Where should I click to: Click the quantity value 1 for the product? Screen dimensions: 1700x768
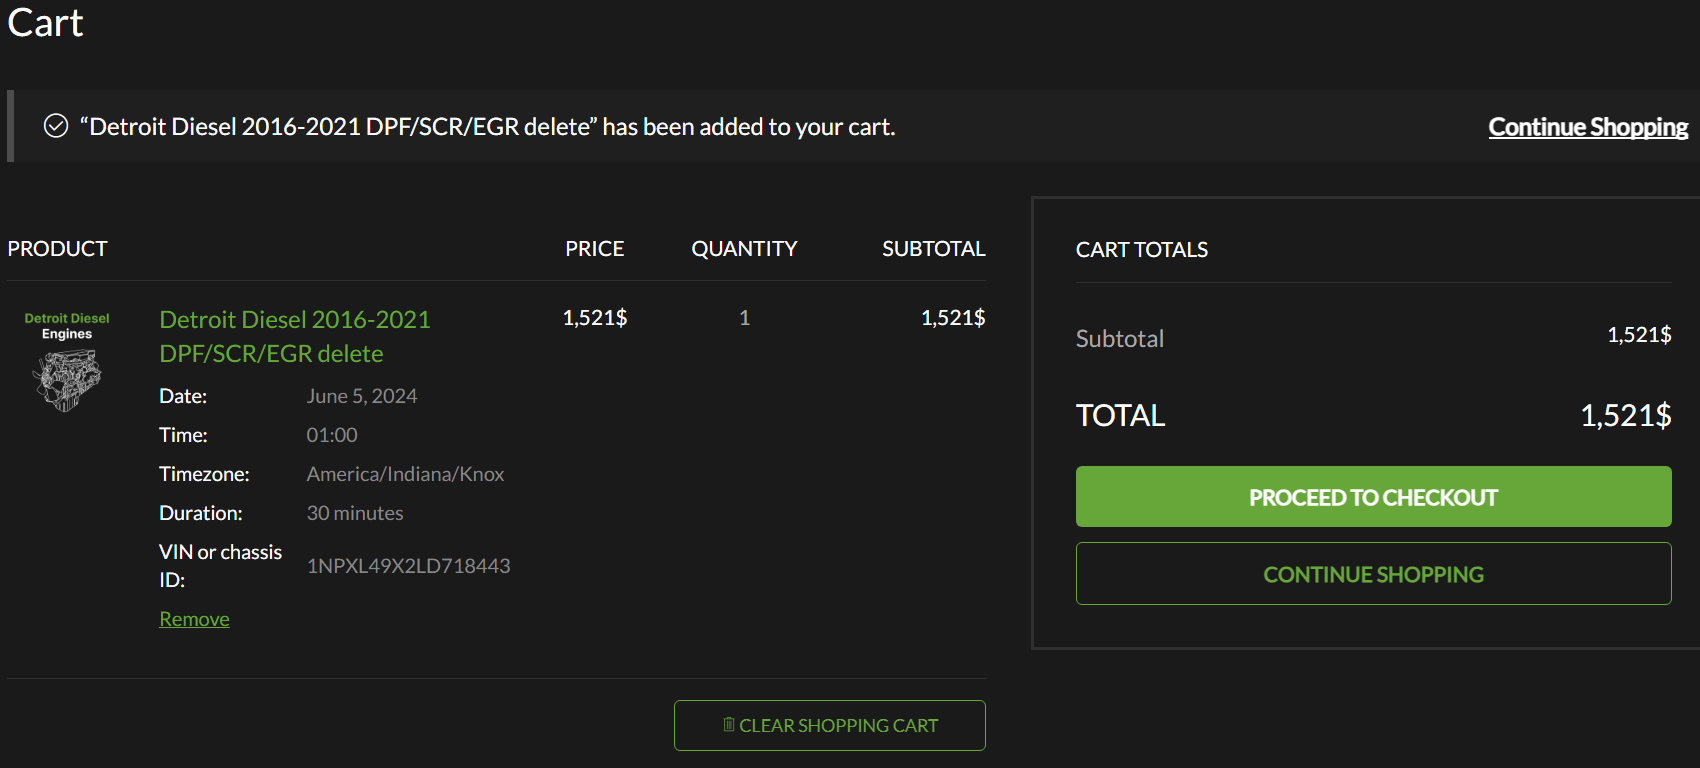click(x=744, y=318)
